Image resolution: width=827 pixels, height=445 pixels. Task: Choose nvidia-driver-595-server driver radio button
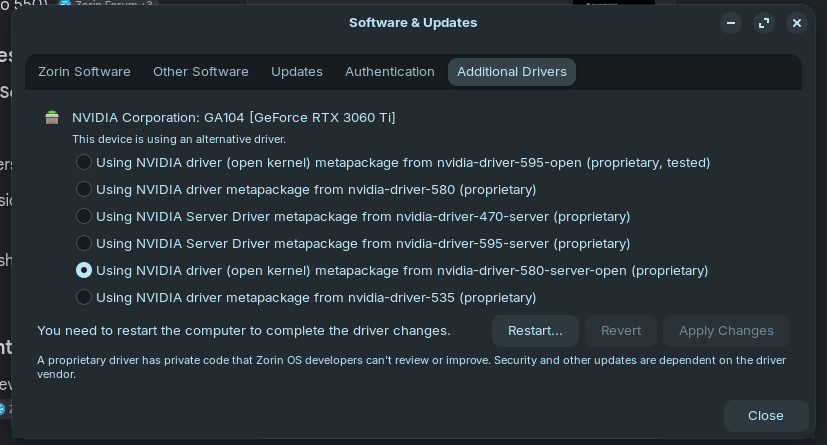84,243
